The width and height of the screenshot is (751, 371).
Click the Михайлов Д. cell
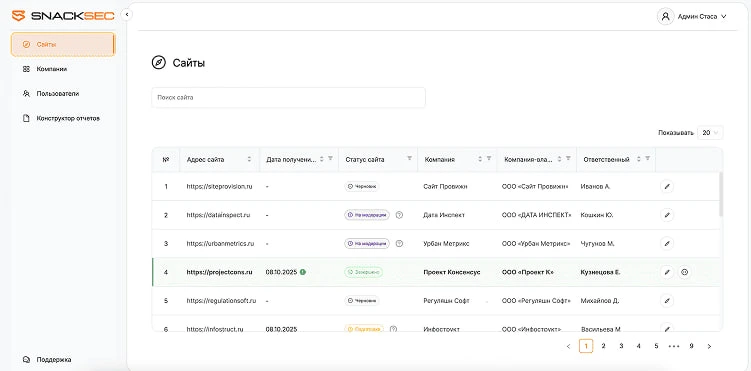coord(600,301)
